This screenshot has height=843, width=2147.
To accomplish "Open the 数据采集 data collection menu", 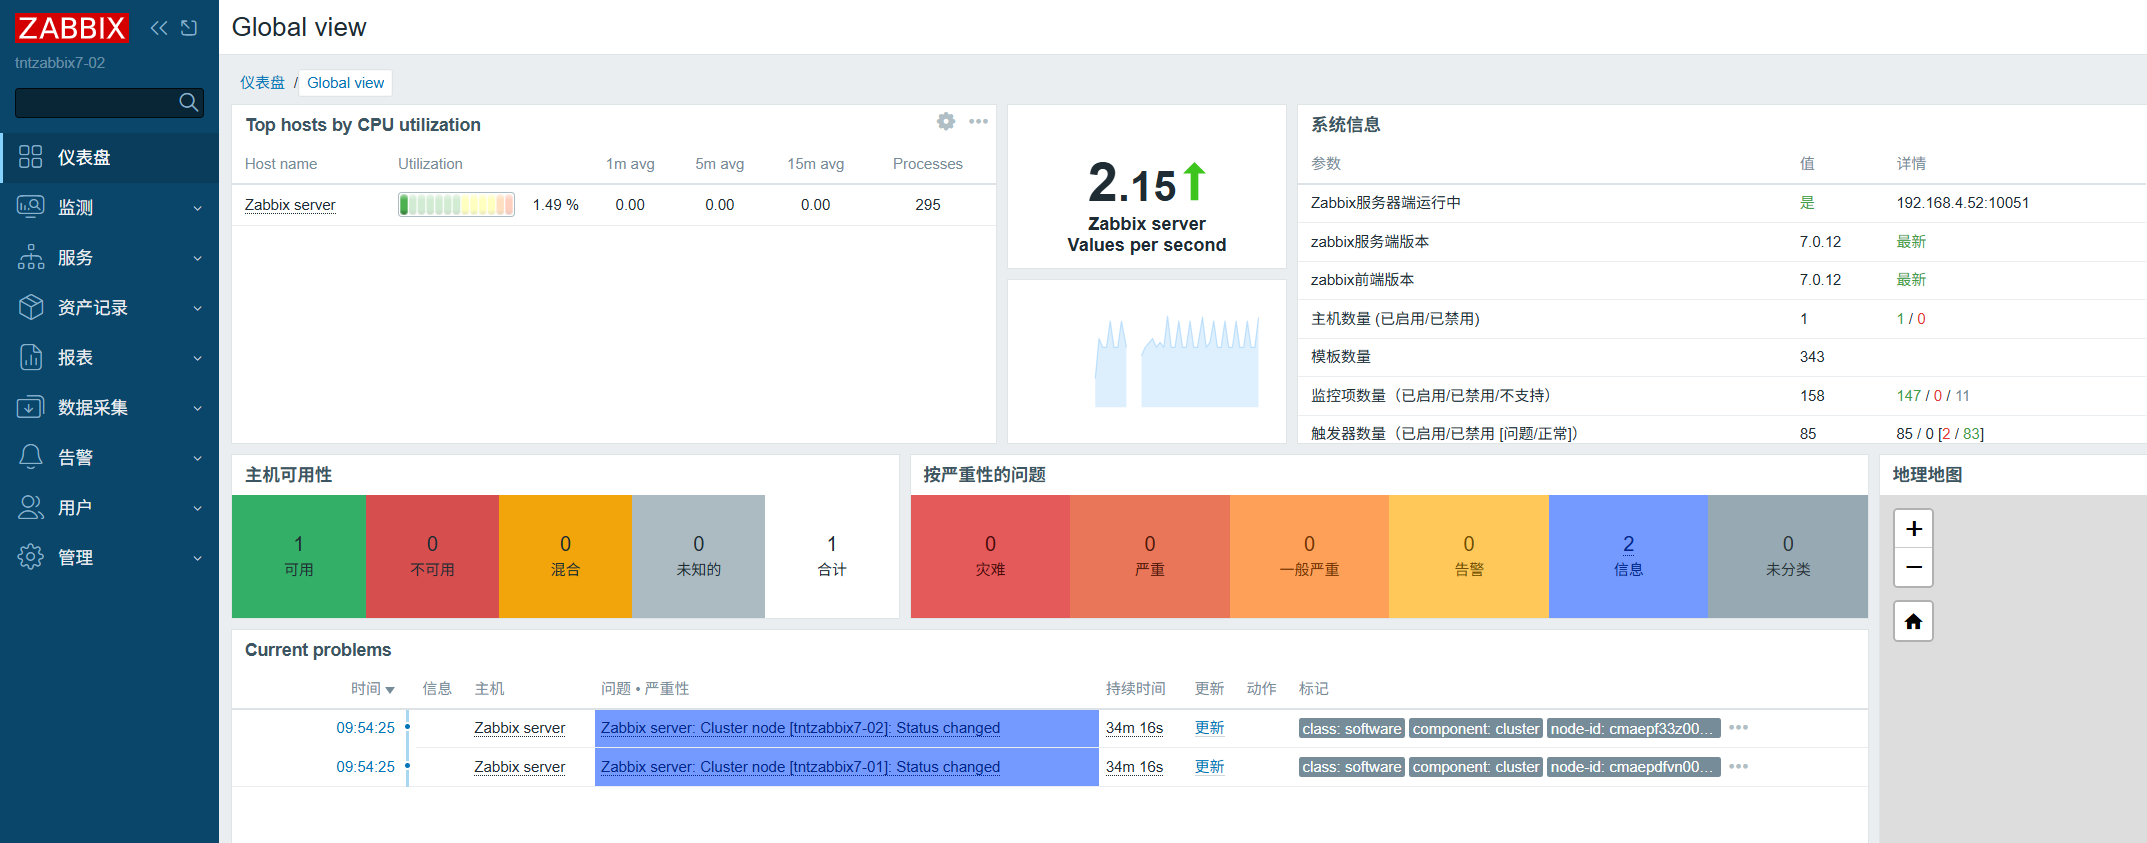I will point(109,408).
